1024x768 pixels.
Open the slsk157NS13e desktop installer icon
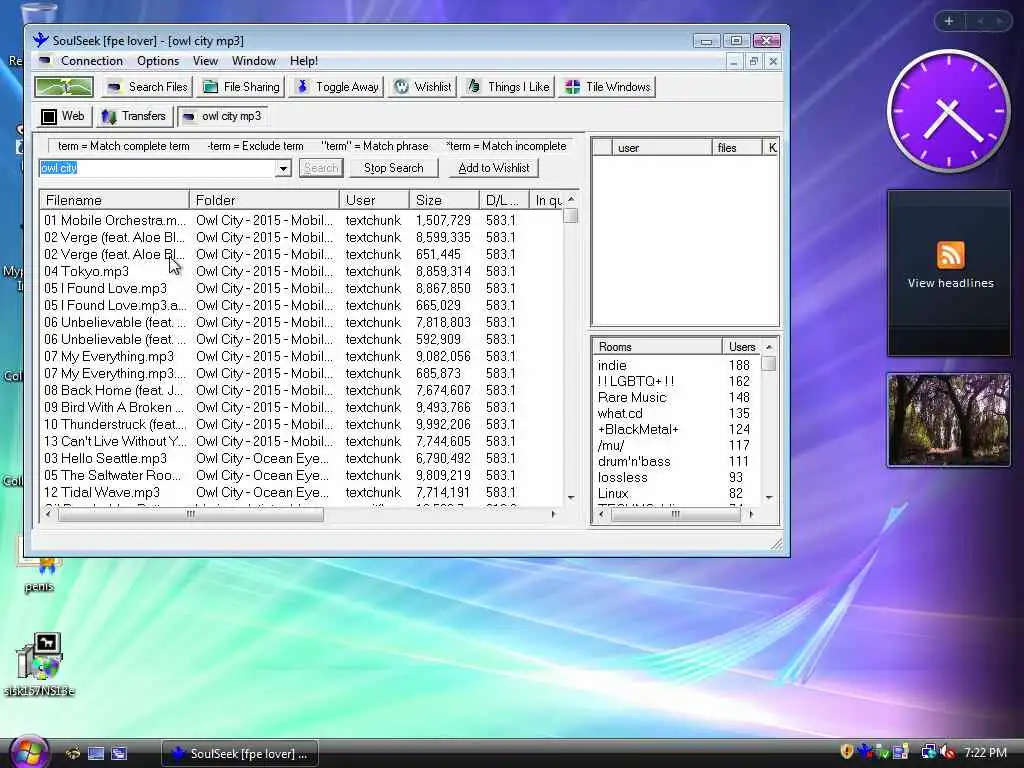(x=39, y=664)
